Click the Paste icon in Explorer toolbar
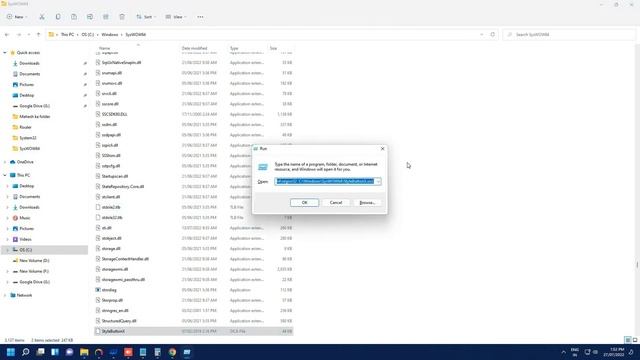The width and height of the screenshot is (640, 360). (74, 17)
